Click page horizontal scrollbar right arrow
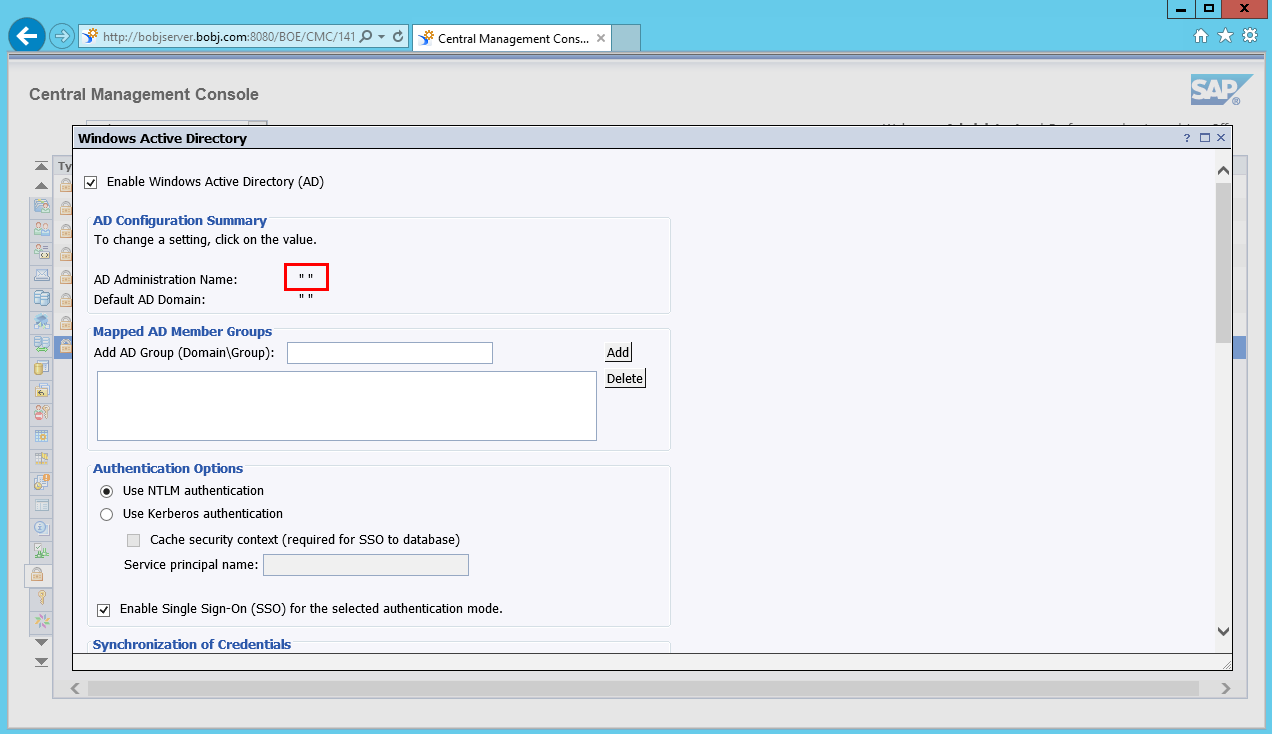 point(1227,689)
